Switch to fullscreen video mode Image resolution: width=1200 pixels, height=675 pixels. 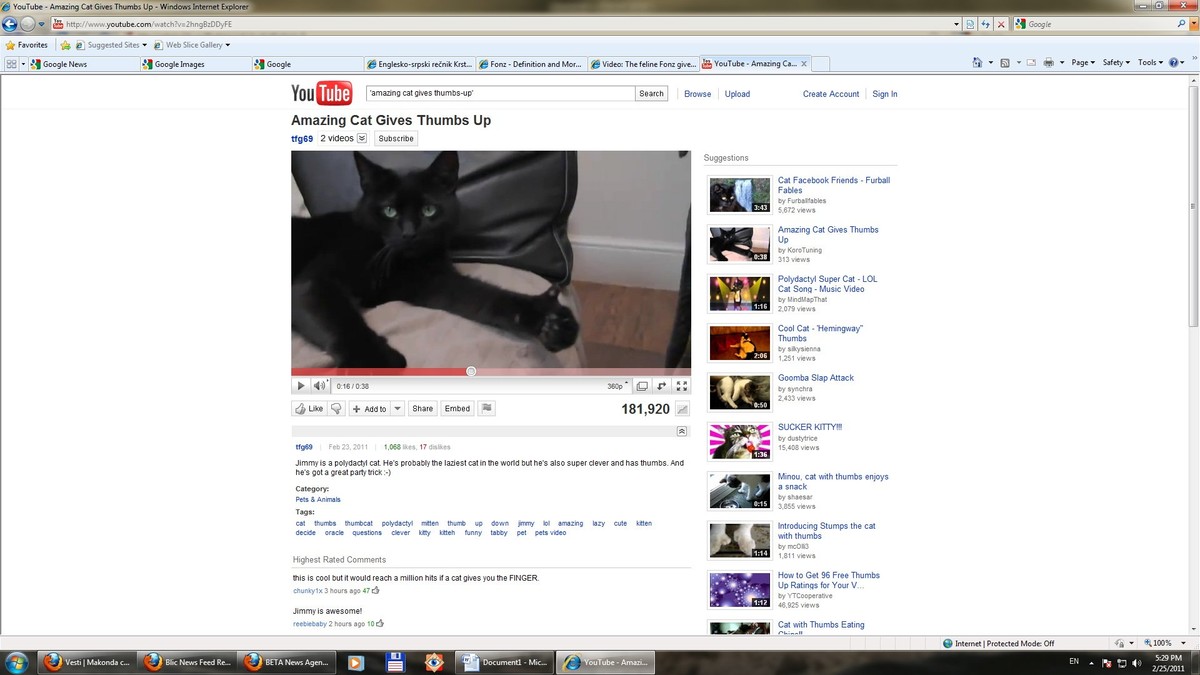682,386
